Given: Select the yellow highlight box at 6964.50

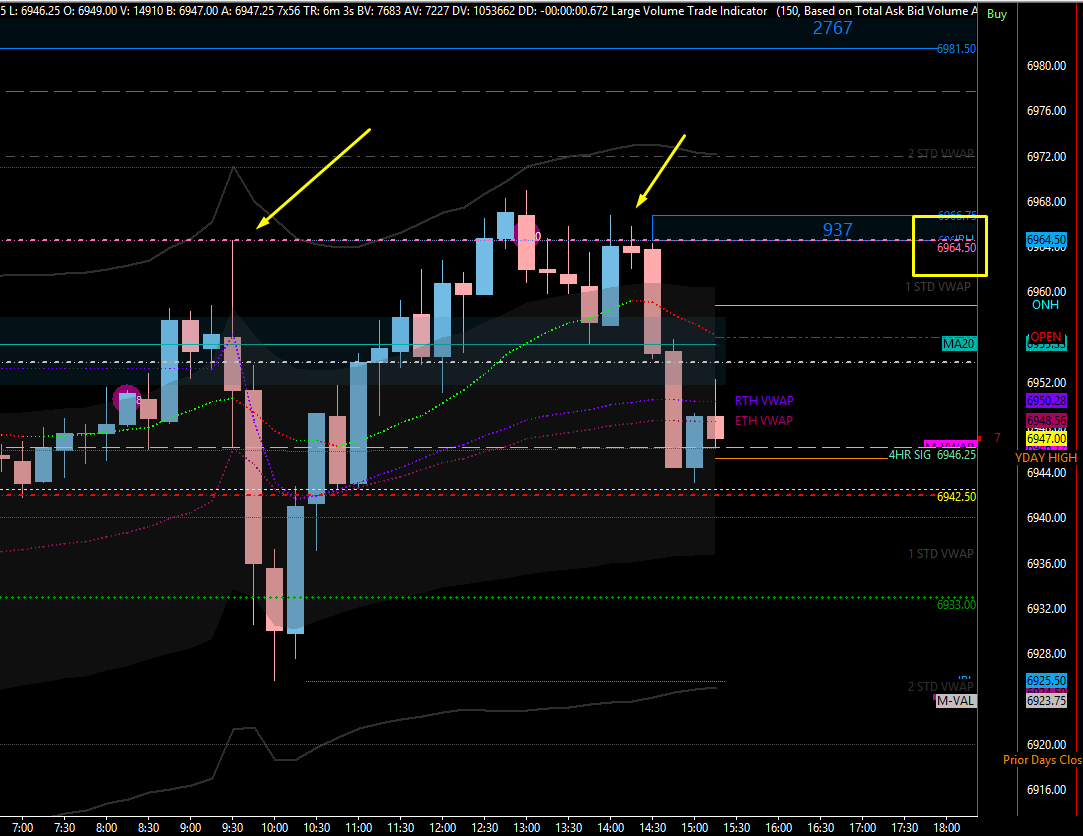Looking at the screenshot, I should (x=949, y=245).
